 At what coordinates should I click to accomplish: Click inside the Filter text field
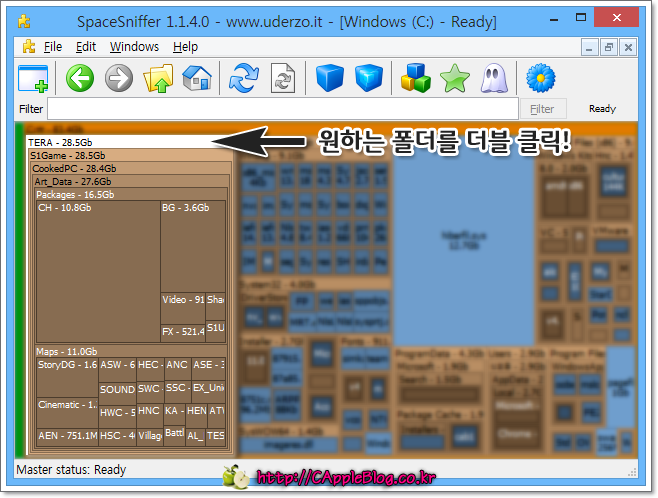pyautogui.click(x=283, y=109)
